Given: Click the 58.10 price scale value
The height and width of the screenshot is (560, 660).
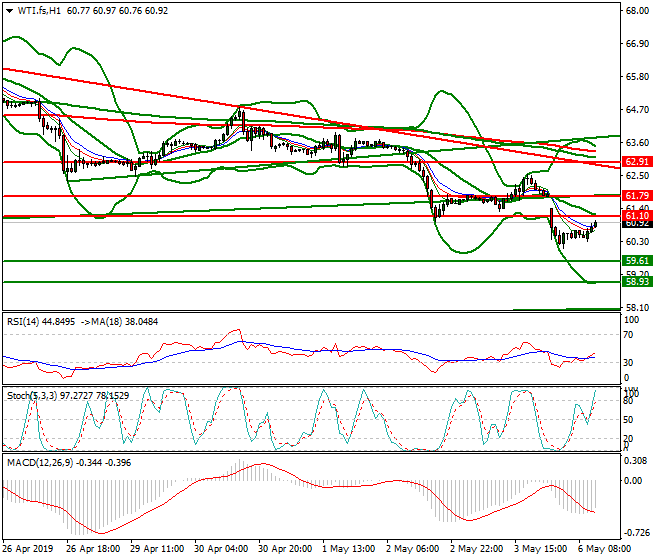Looking at the screenshot, I should point(637,308).
